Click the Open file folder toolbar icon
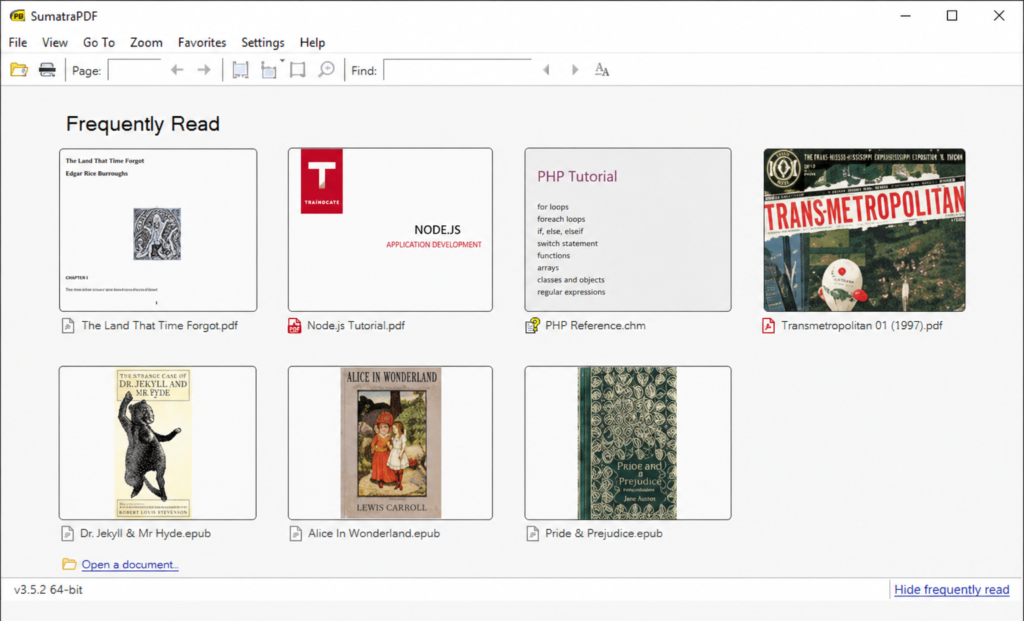This screenshot has width=1024, height=621. pos(19,70)
